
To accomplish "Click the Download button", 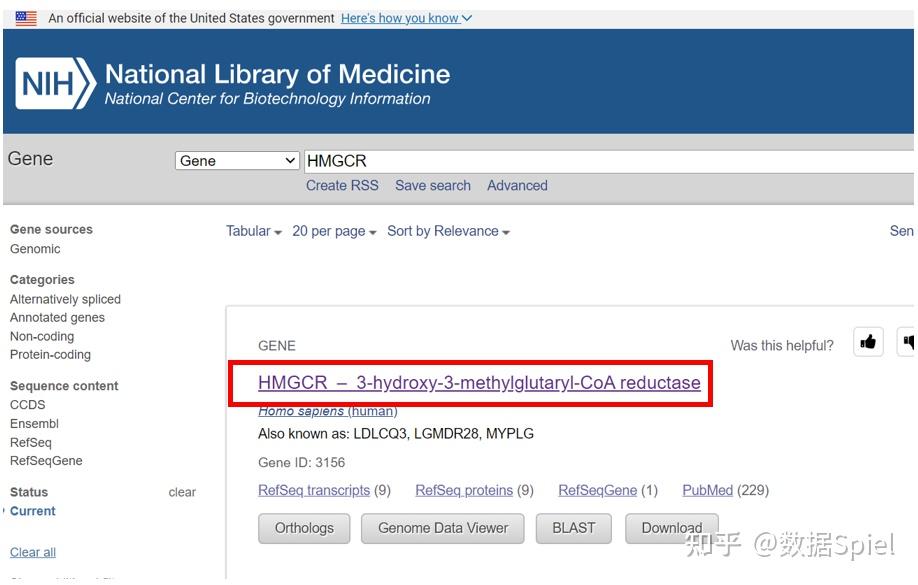I will click(672, 528).
